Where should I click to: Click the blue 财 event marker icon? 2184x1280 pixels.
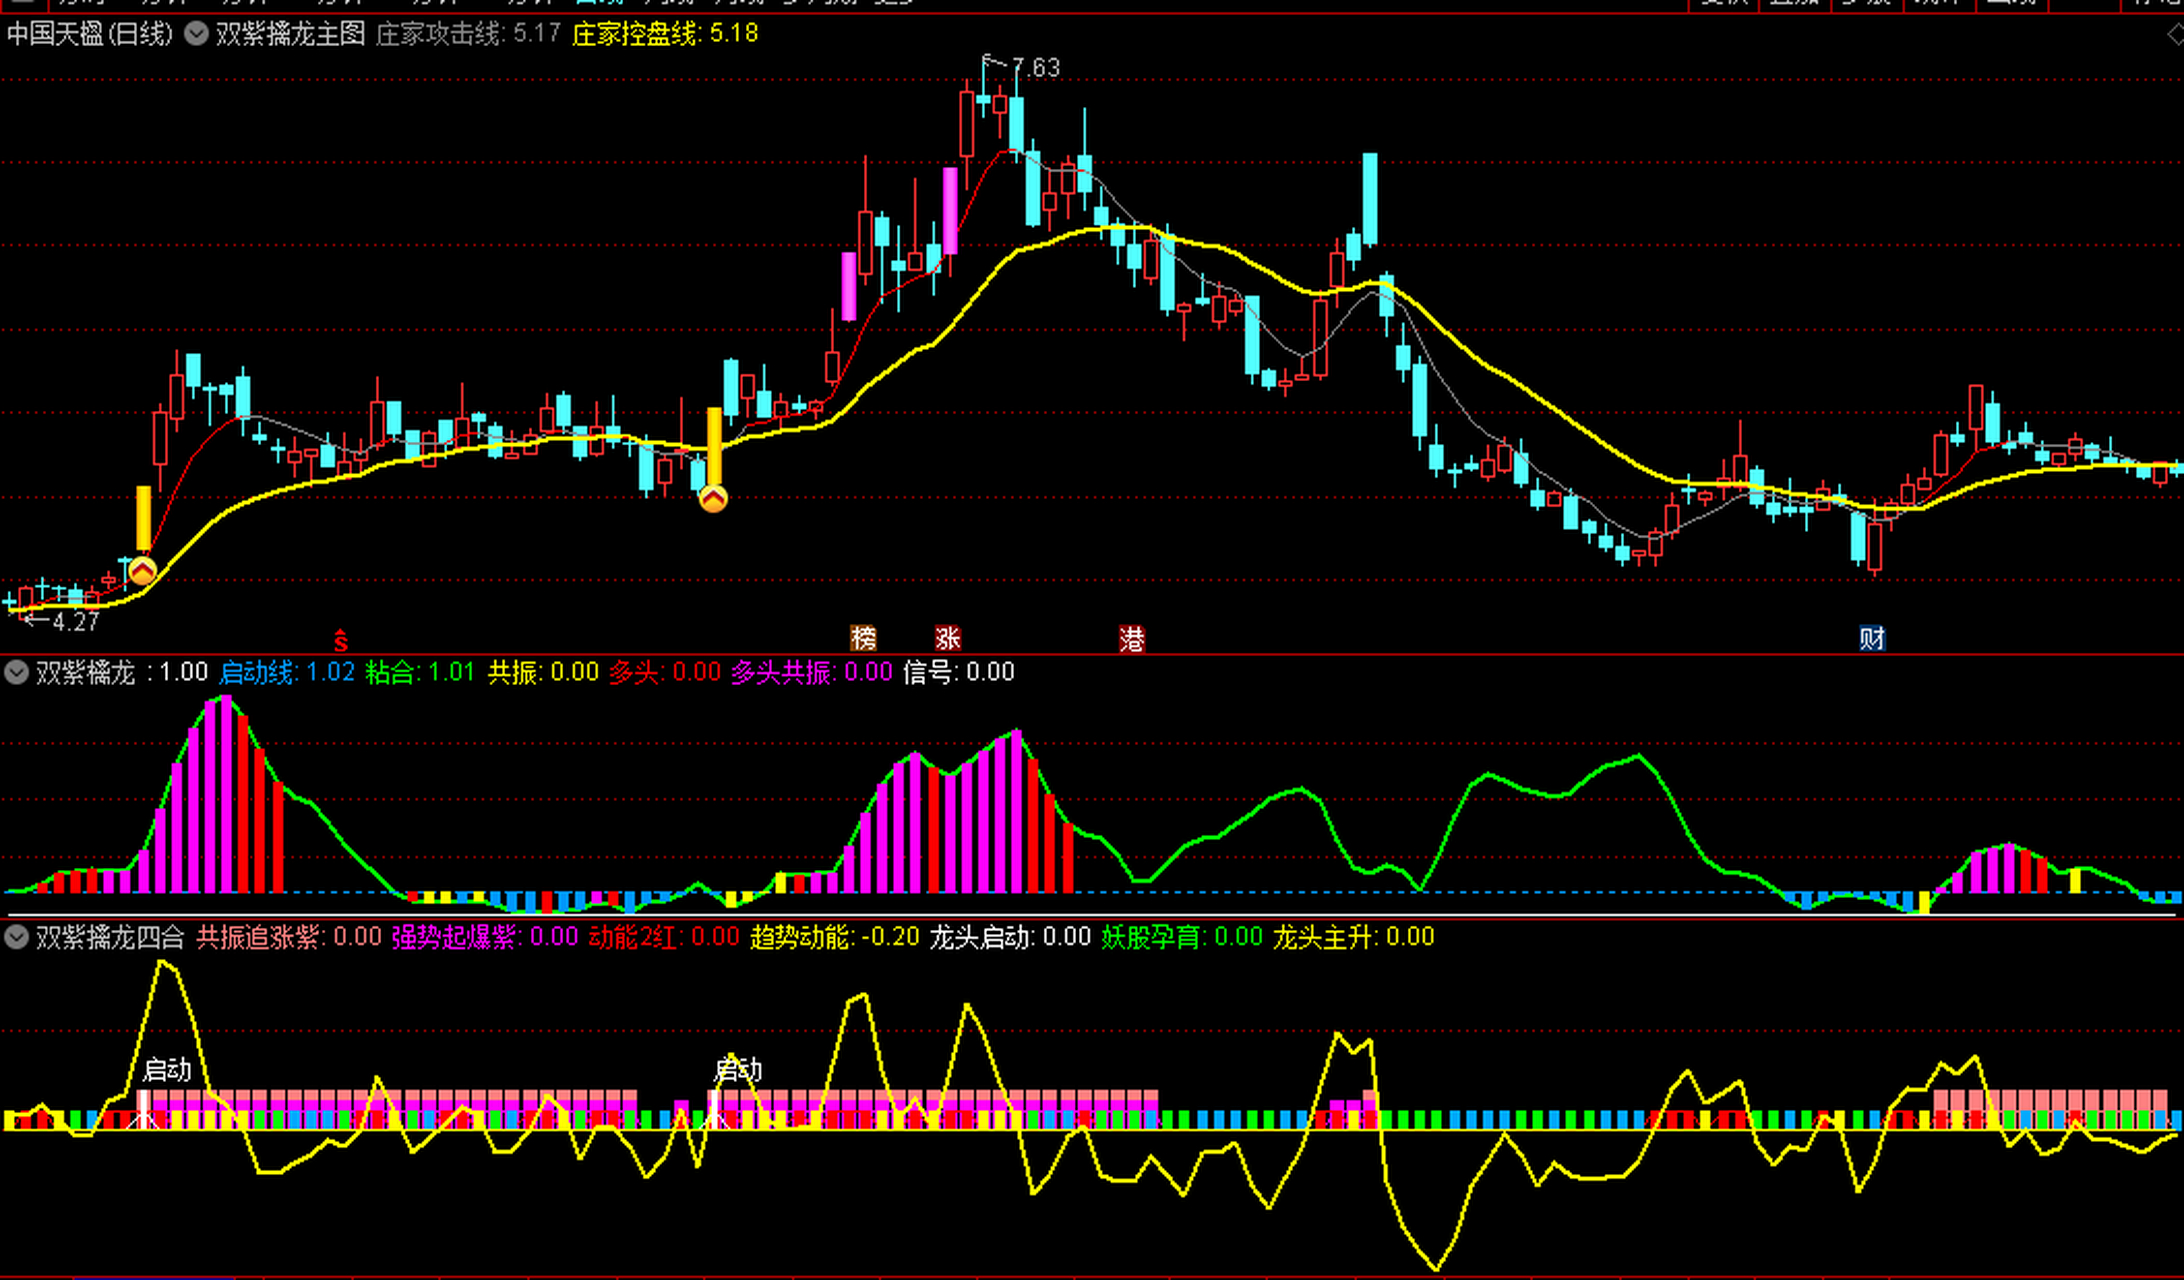tap(1872, 638)
